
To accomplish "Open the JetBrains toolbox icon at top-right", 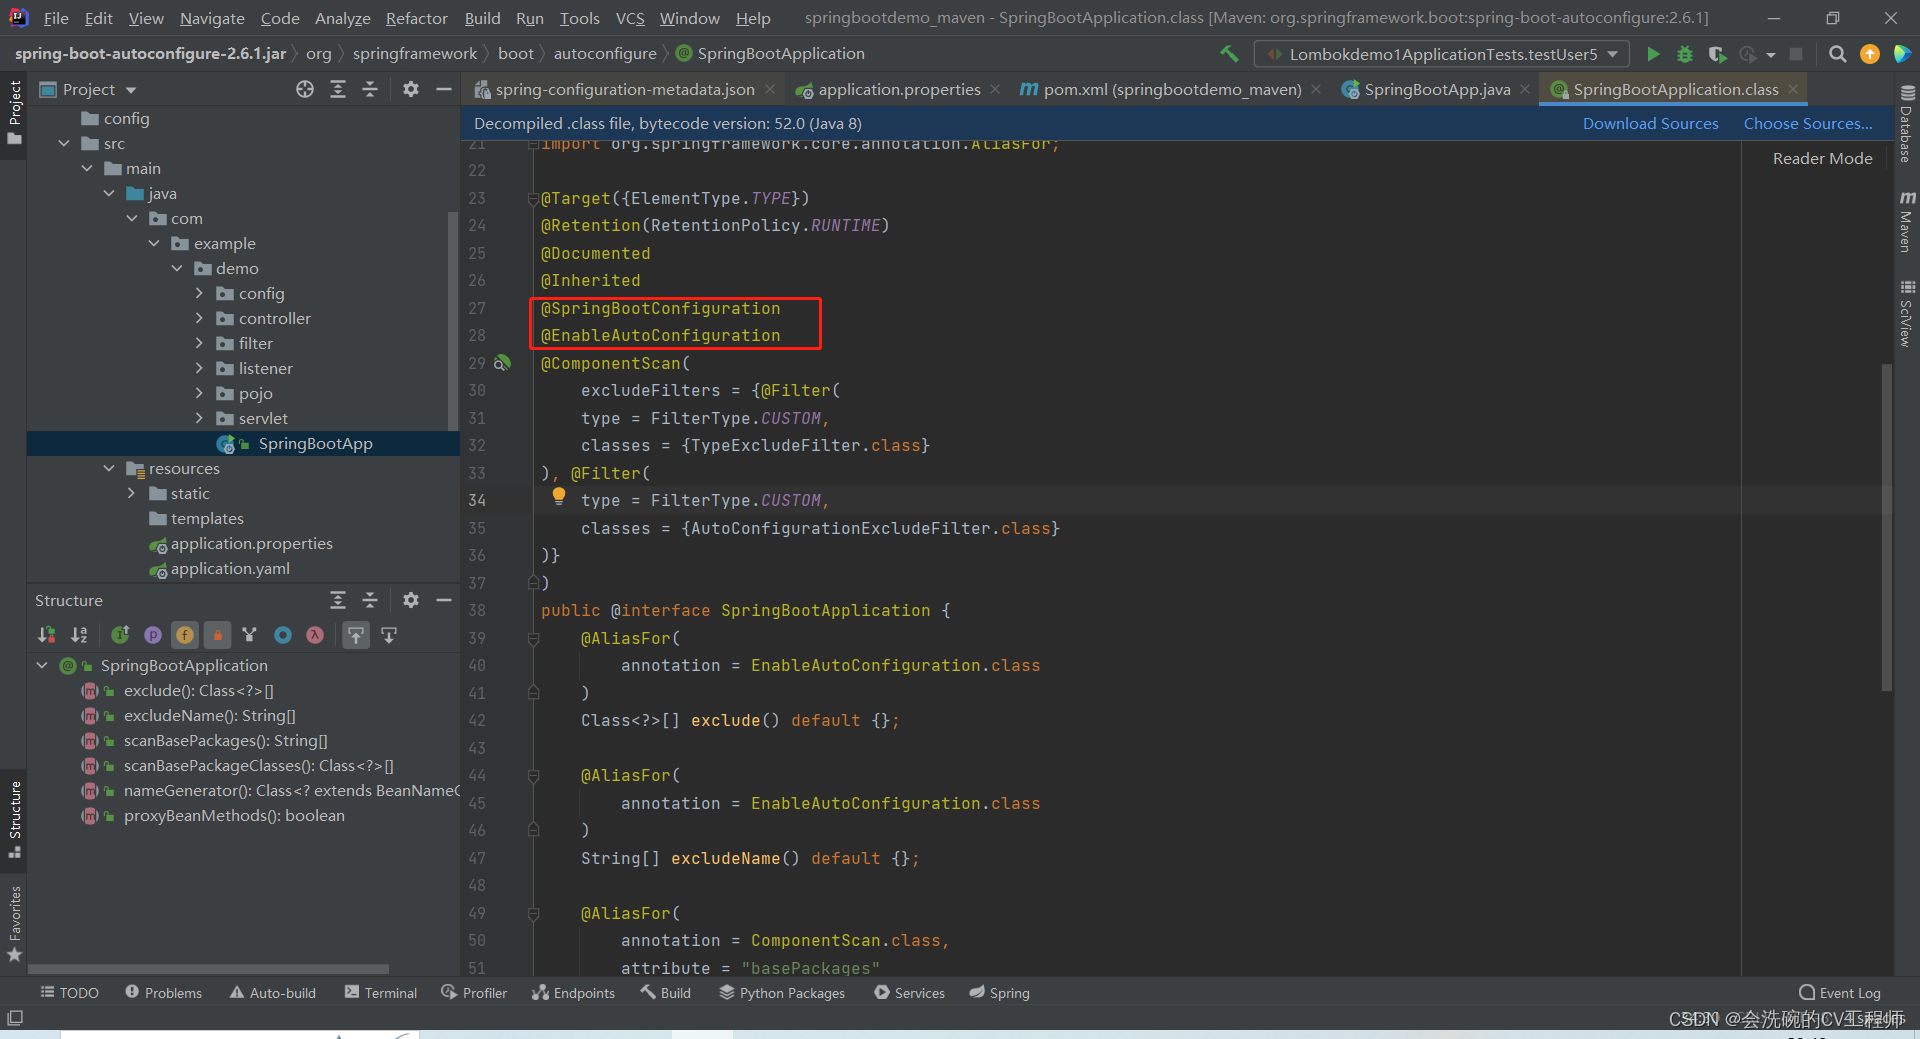I will click(1902, 54).
